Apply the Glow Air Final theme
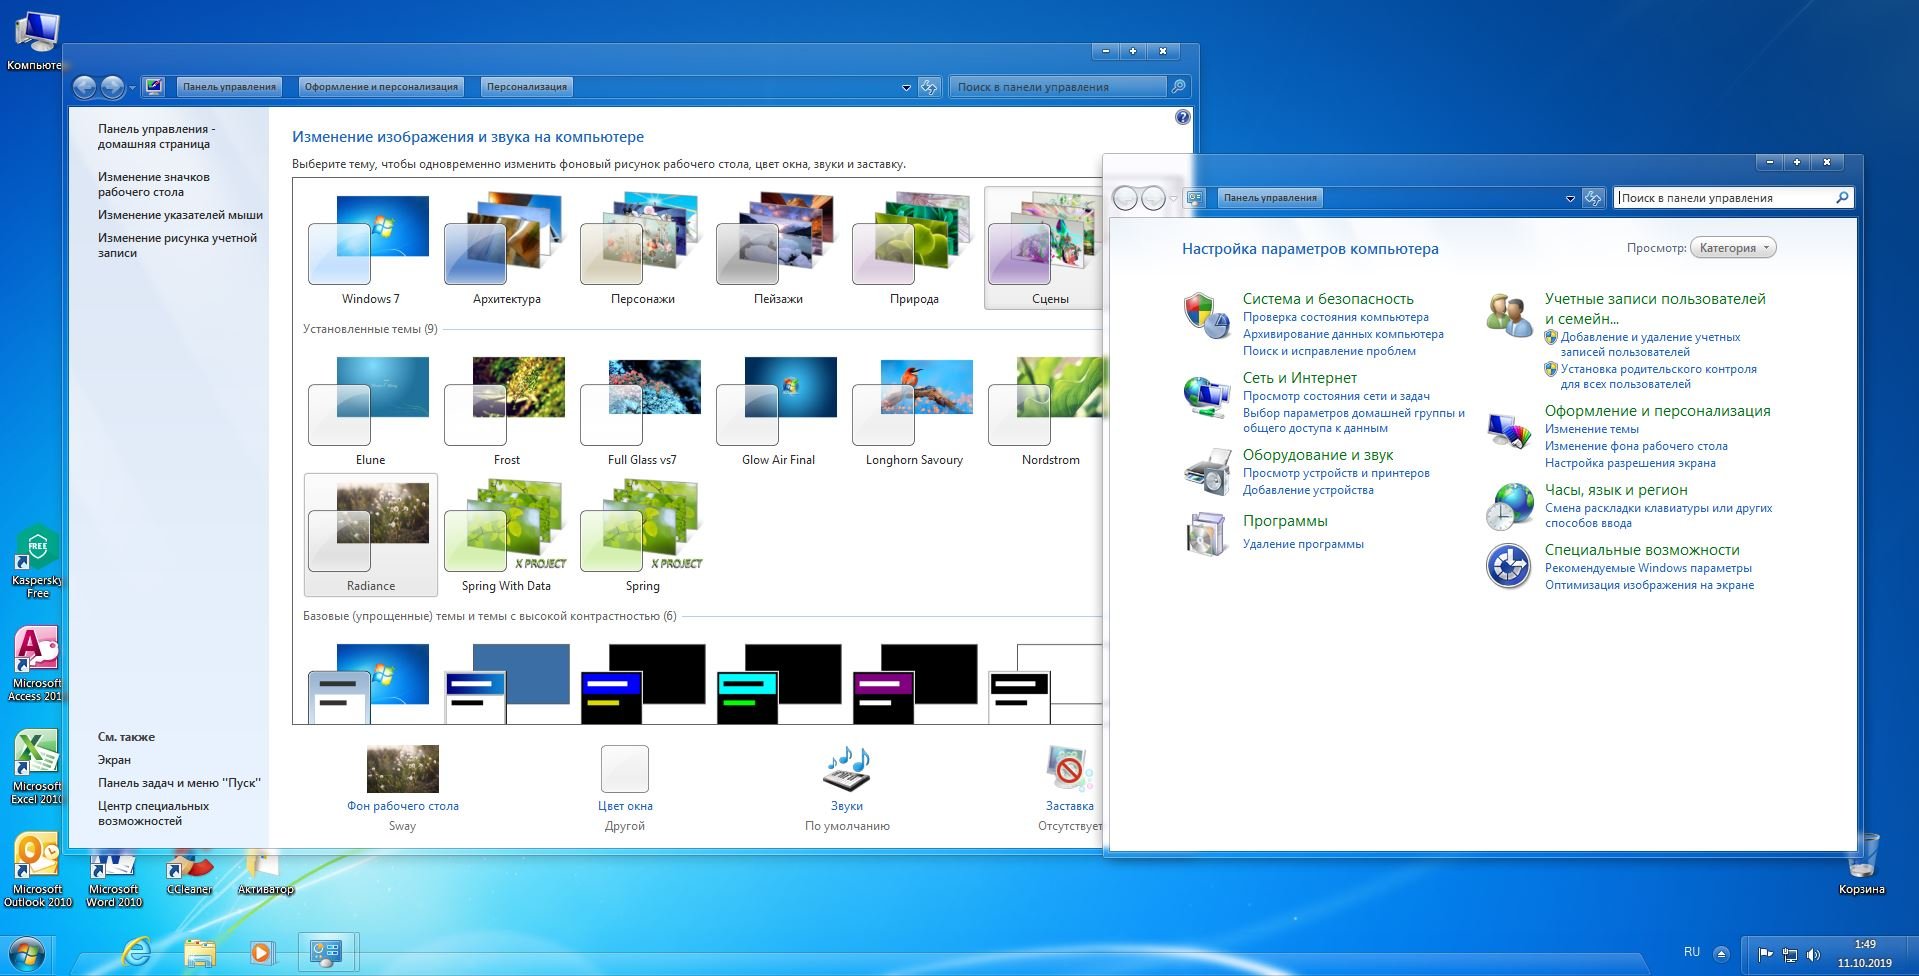This screenshot has height=976, width=1919. point(778,410)
